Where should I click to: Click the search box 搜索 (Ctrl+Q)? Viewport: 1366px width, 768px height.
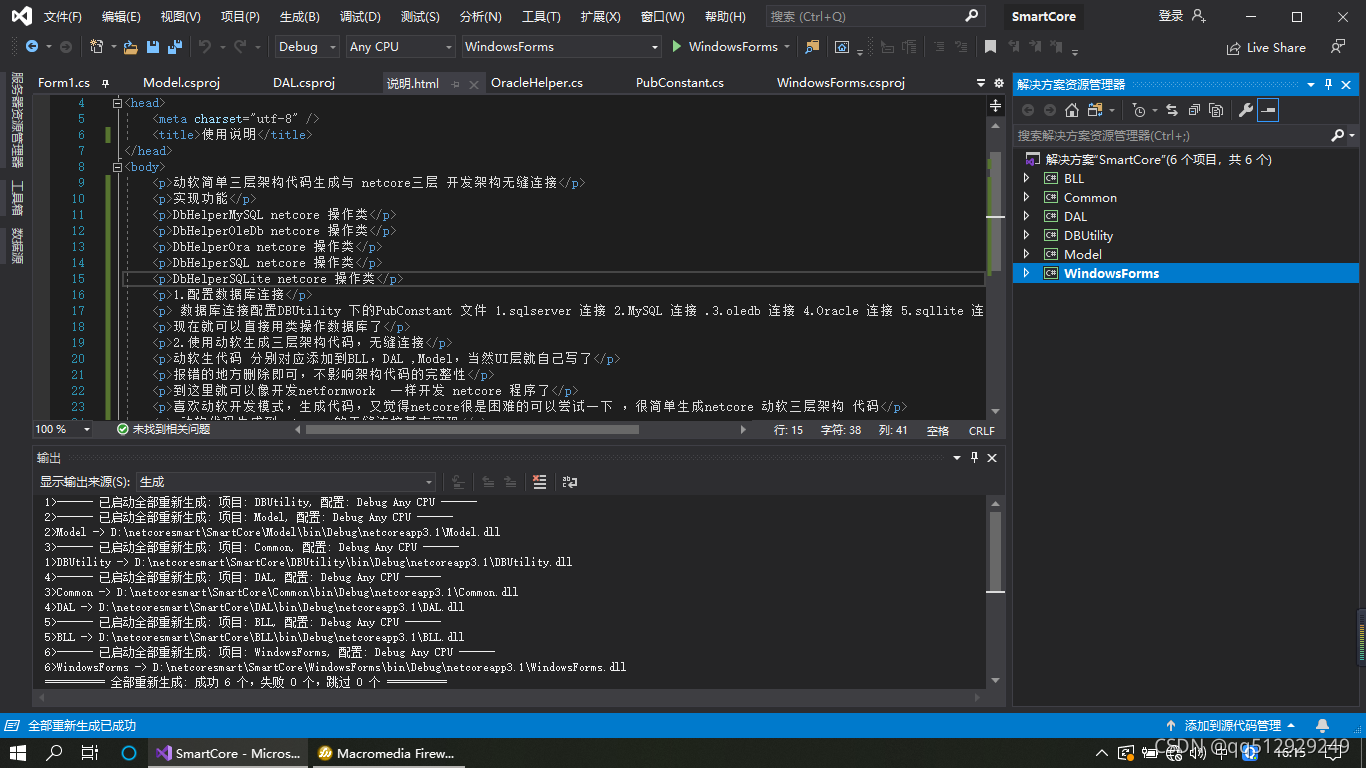coord(875,17)
